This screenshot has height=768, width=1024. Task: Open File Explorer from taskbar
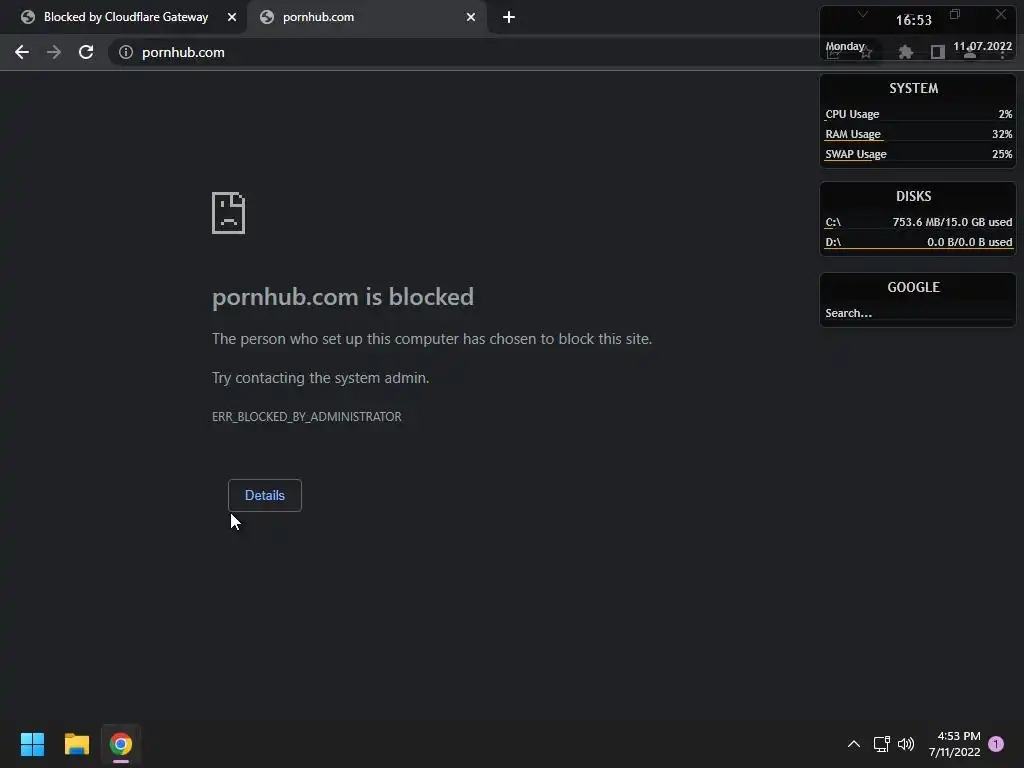pyautogui.click(x=76, y=744)
